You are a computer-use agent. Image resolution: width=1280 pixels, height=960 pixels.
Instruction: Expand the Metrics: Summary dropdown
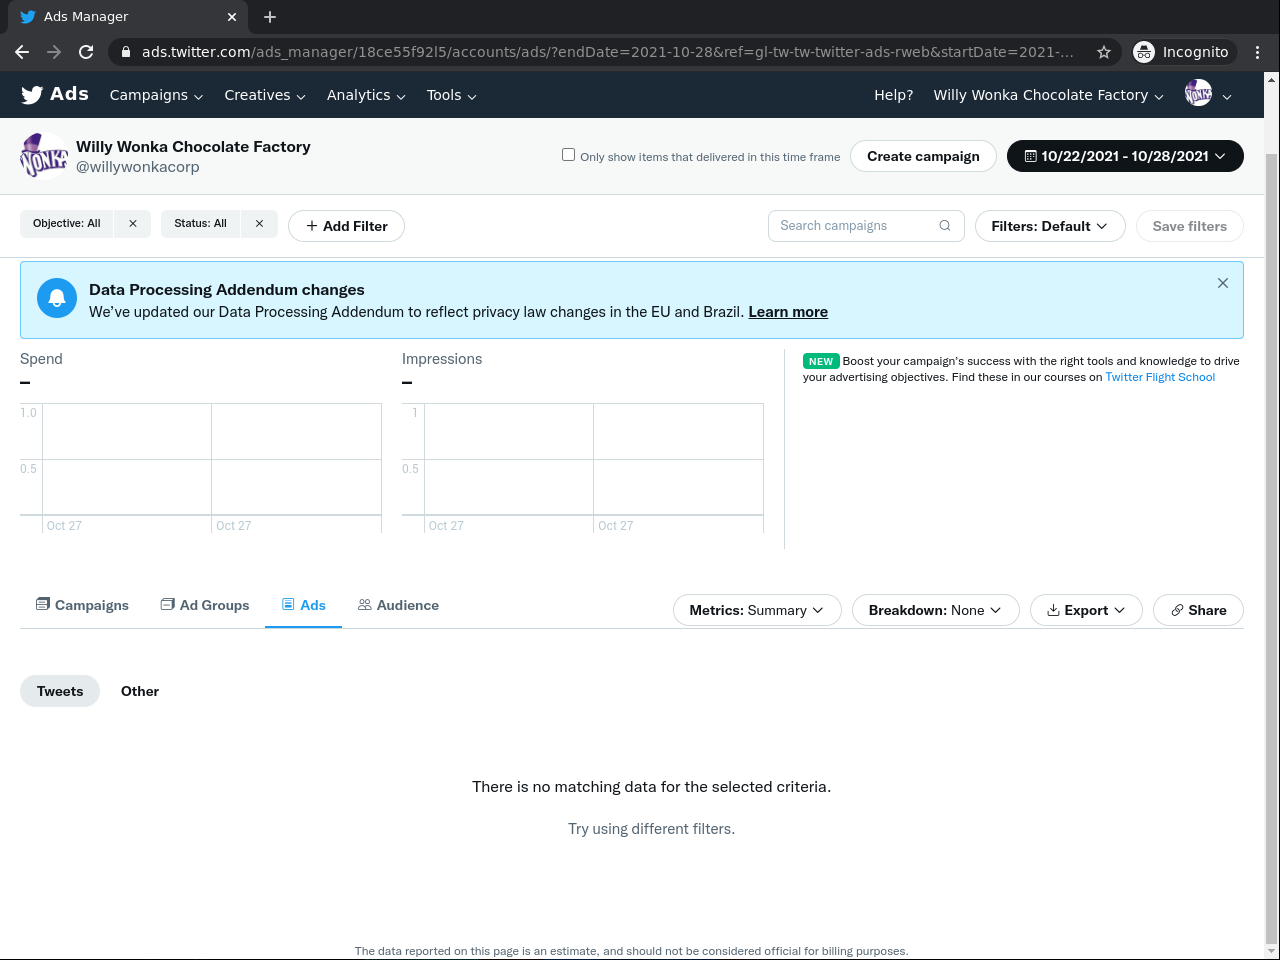pos(757,610)
